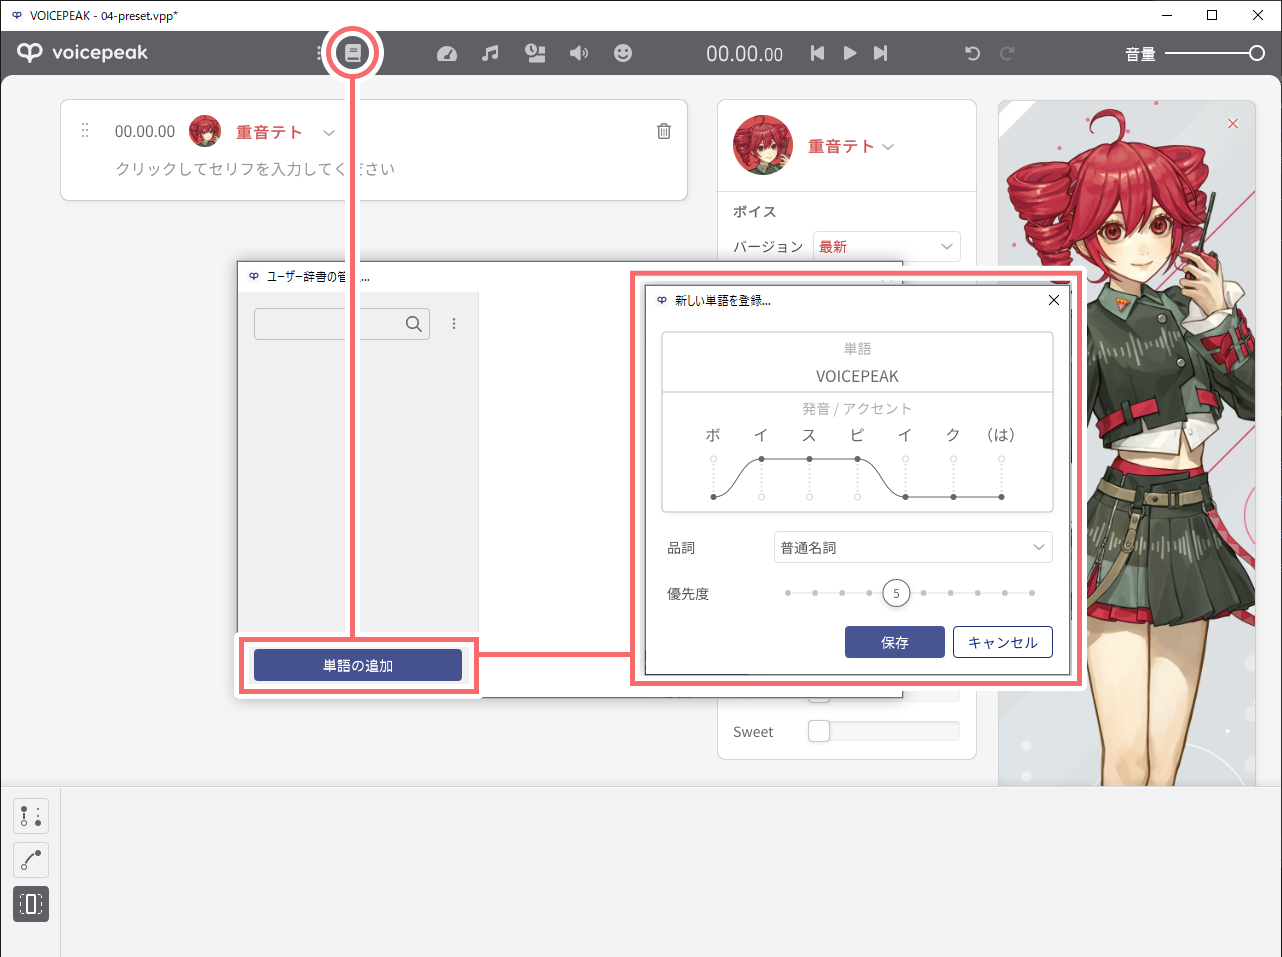Click the 優先度 slider thumb showing 5

(x=896, y=593)
